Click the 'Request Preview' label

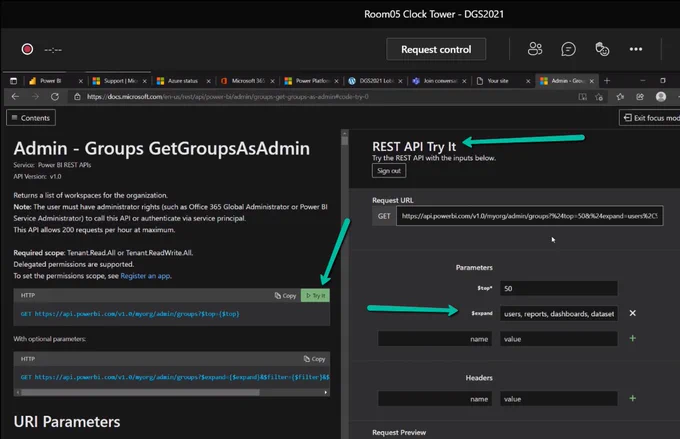[399, 432]
